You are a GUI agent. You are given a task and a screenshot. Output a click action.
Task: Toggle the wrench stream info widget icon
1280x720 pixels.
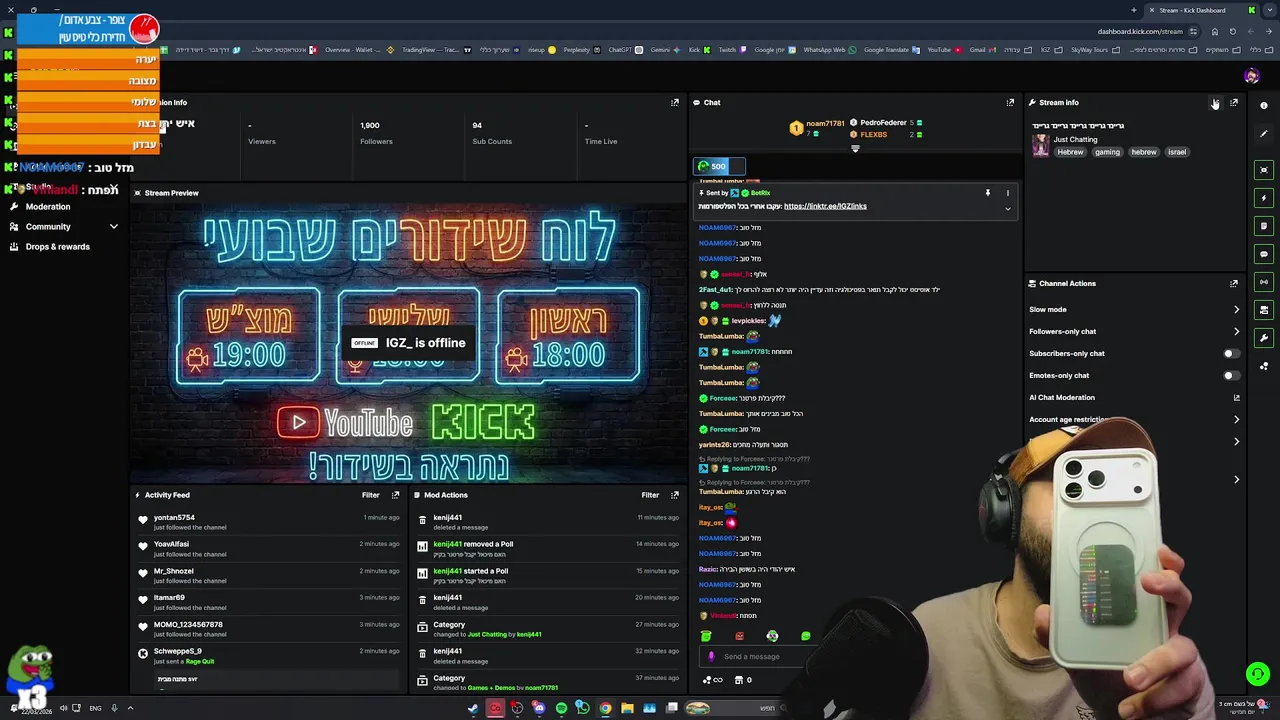coord(1264,338)
